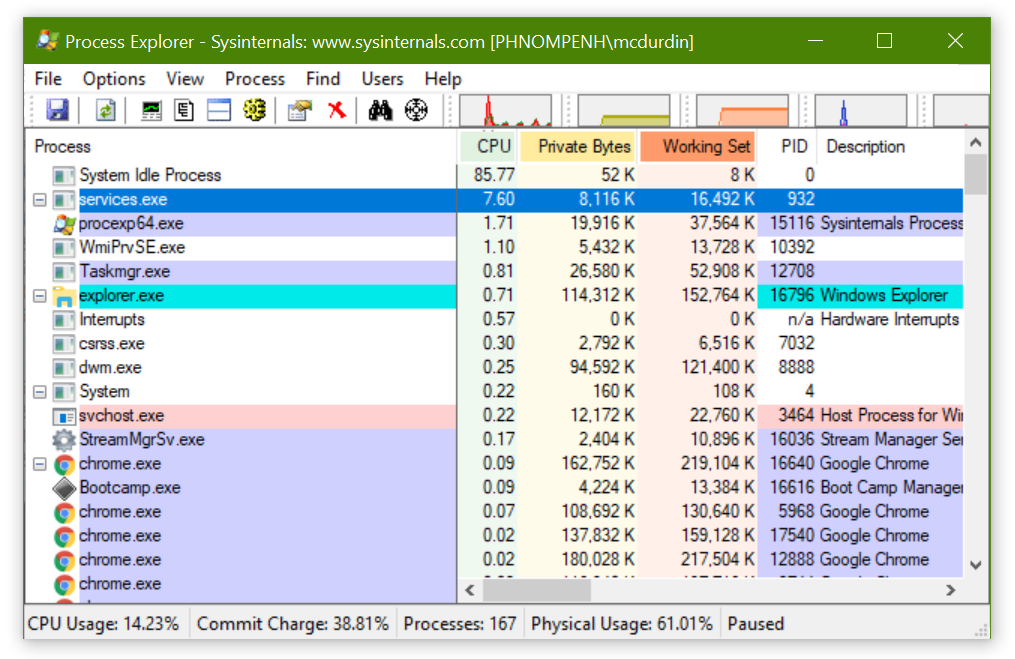
Task: Click the horizontal scrollbar left arrow
Action: [470, 590]
